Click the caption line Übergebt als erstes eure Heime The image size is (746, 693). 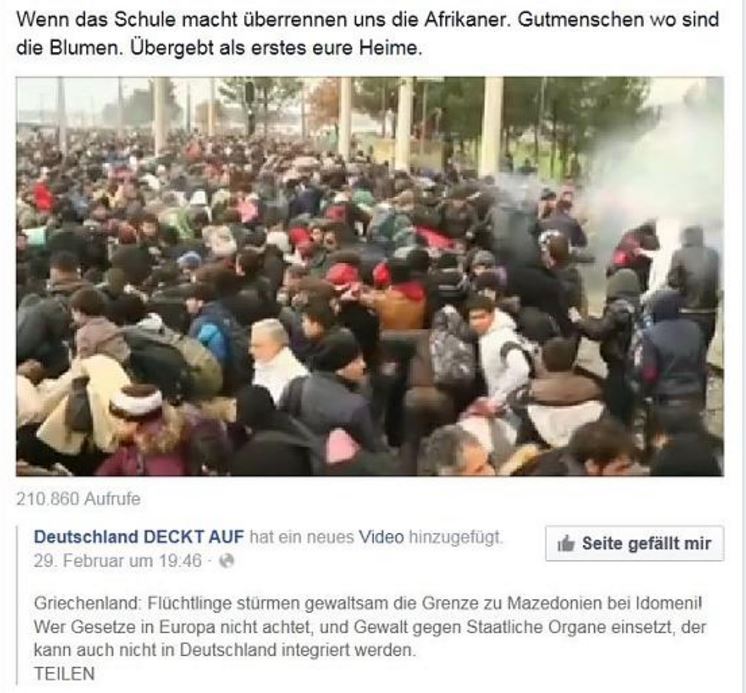pos(275,48)
